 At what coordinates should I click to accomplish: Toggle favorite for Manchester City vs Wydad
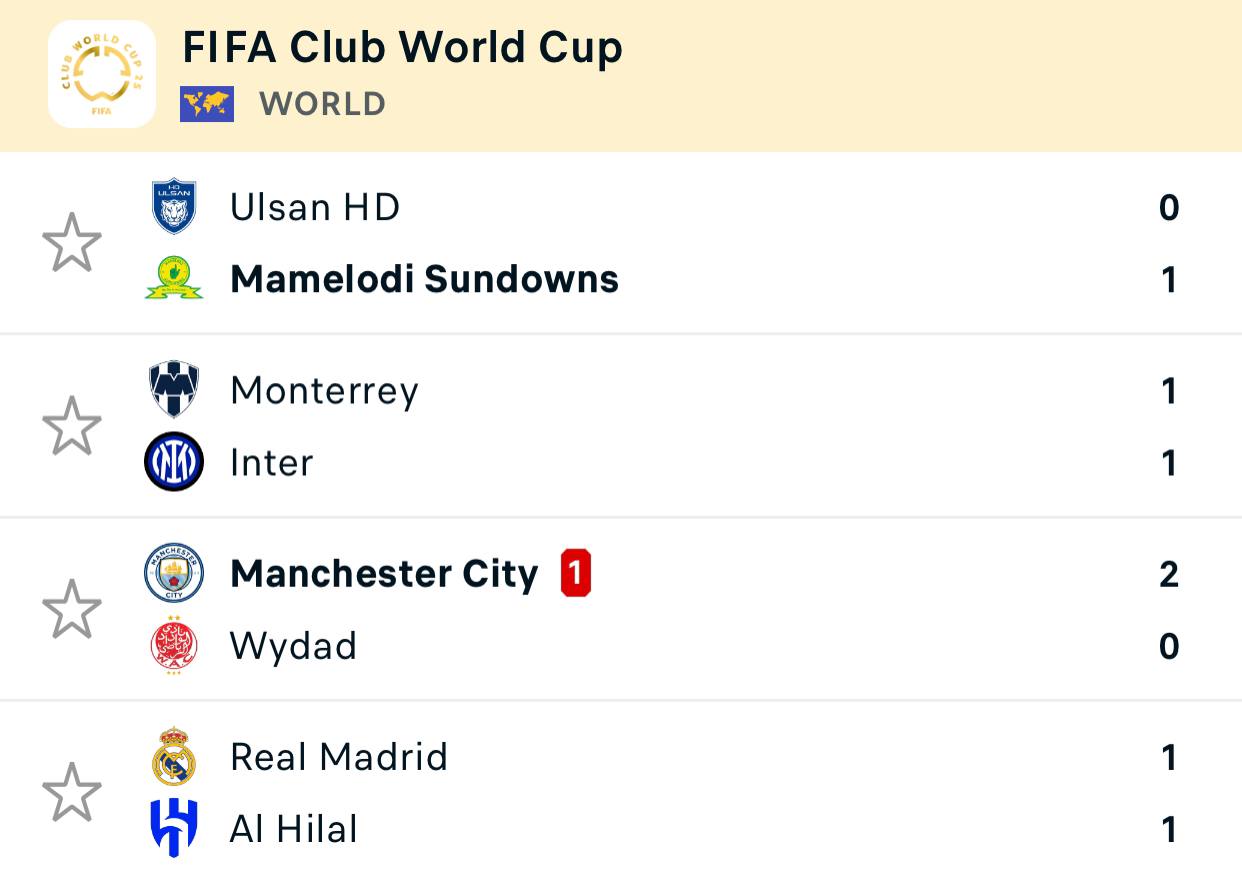point(72,609)
